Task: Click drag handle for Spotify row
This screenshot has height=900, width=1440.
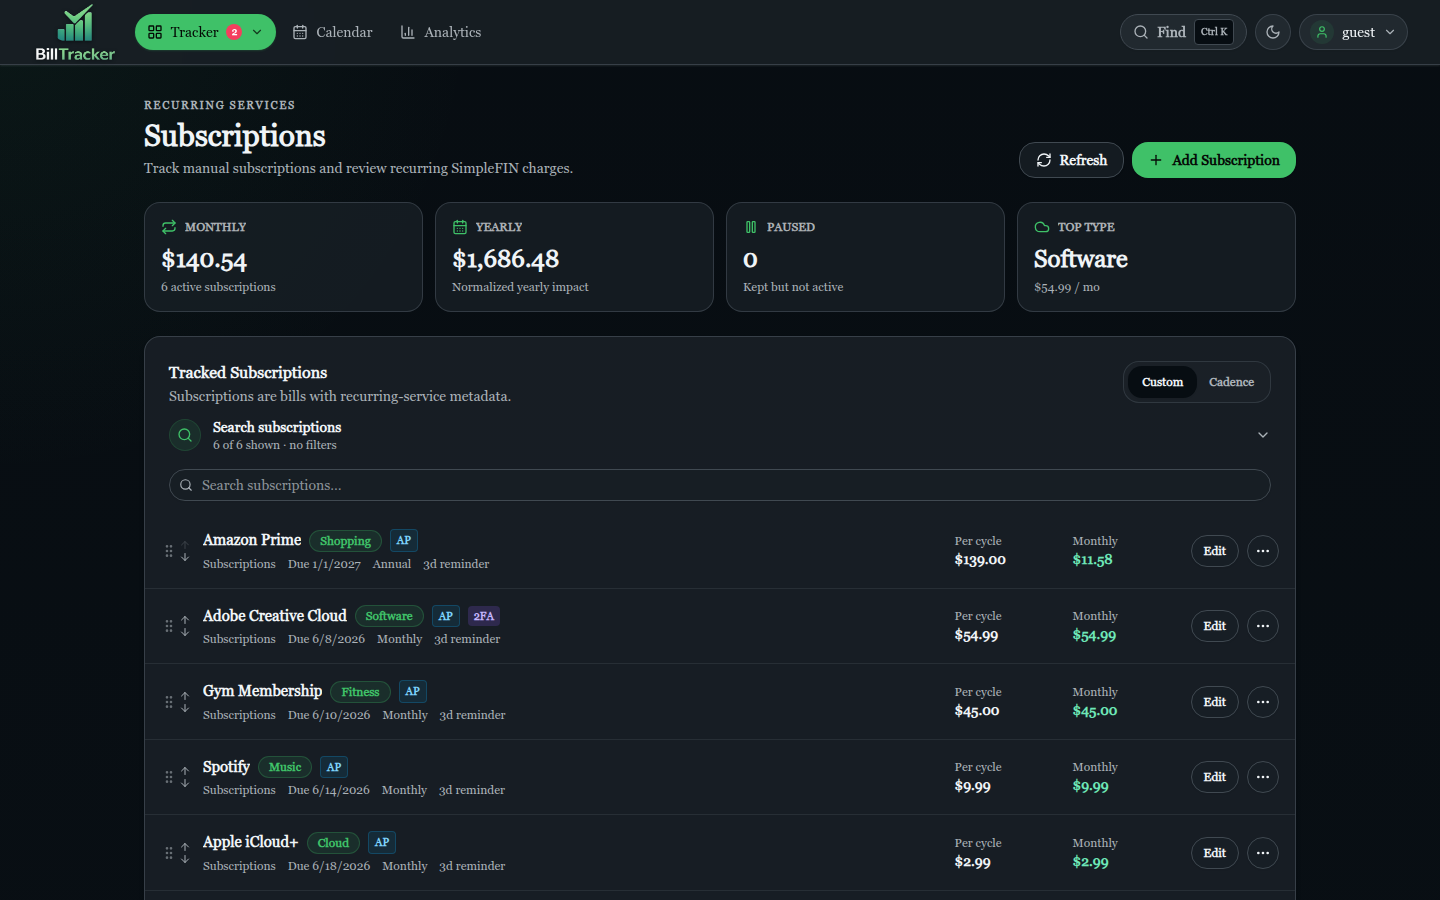Action: pos(169,777)
